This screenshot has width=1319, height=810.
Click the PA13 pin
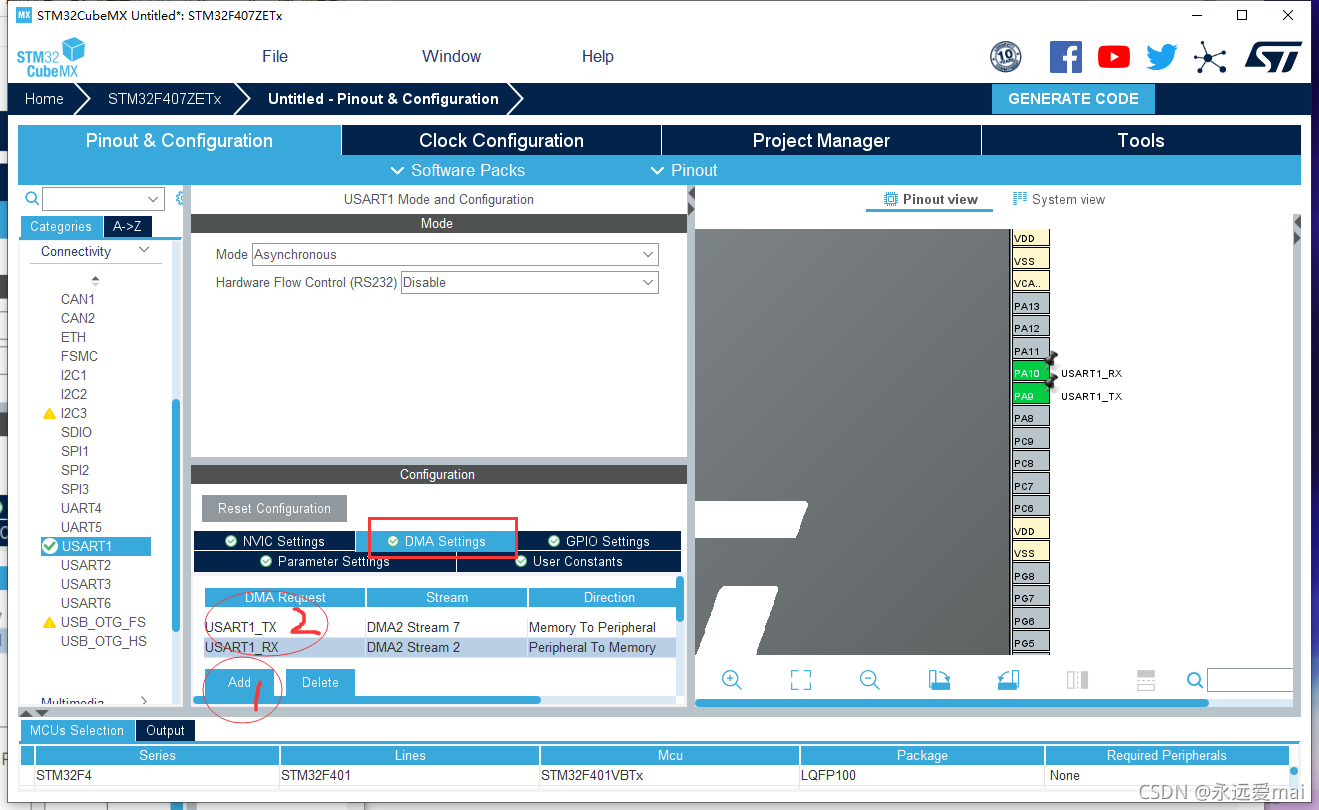1030,306
